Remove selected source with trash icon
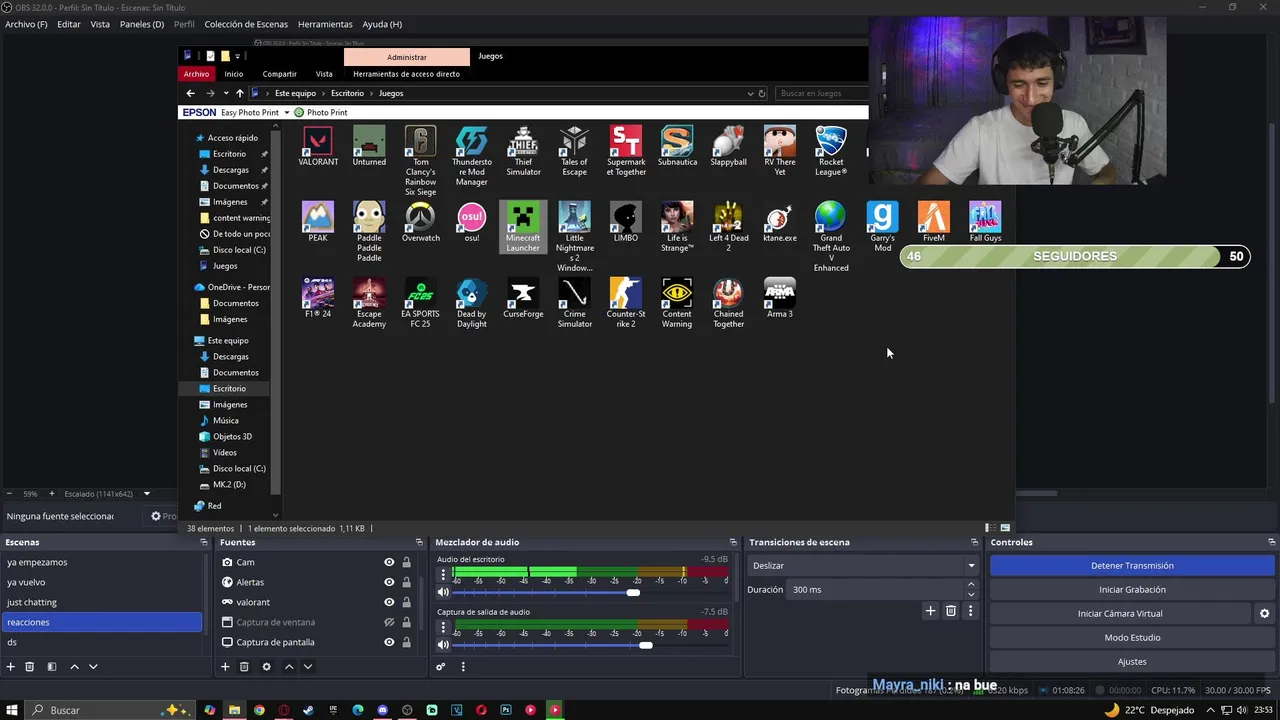 click(244, 667)
